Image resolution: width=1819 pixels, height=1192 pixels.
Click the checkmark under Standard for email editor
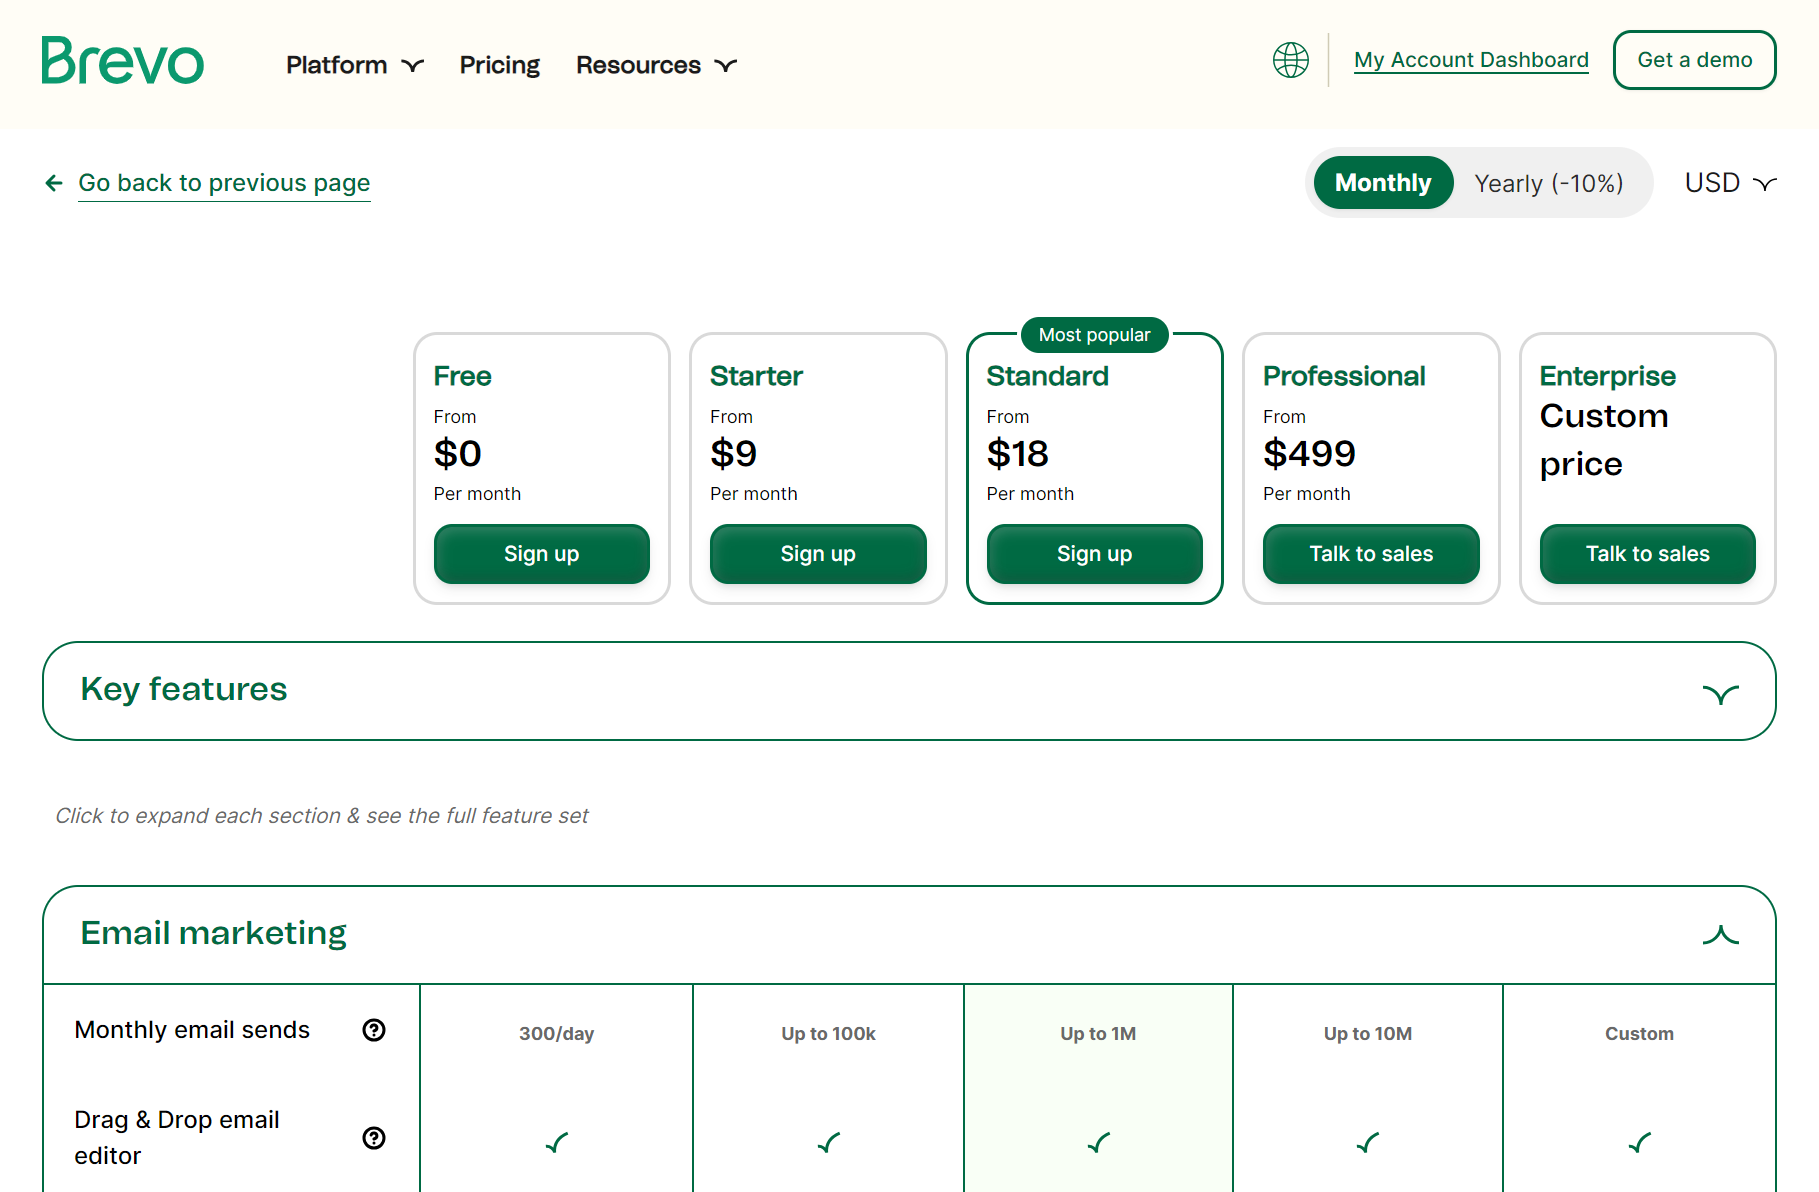[x=1097, y=1141]
